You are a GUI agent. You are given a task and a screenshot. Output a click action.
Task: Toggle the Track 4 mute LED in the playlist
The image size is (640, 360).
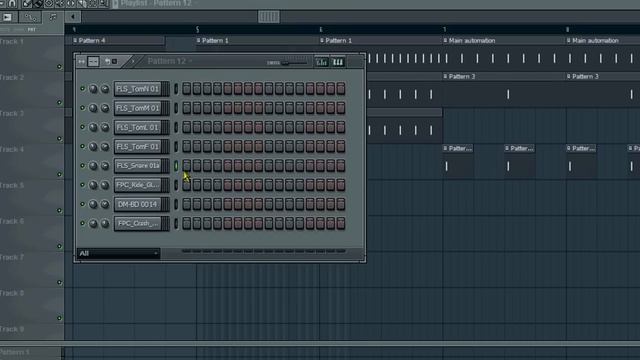(x=59, y=174)
